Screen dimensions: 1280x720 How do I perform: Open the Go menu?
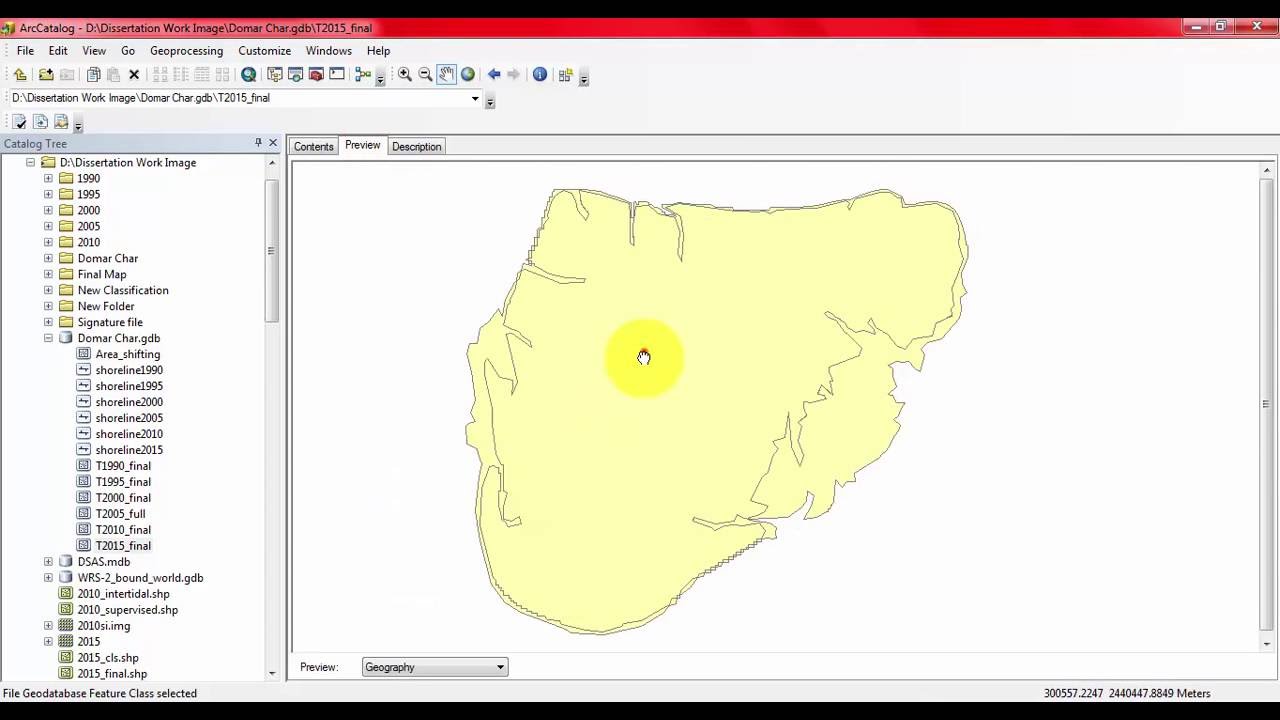click(128, 50)
